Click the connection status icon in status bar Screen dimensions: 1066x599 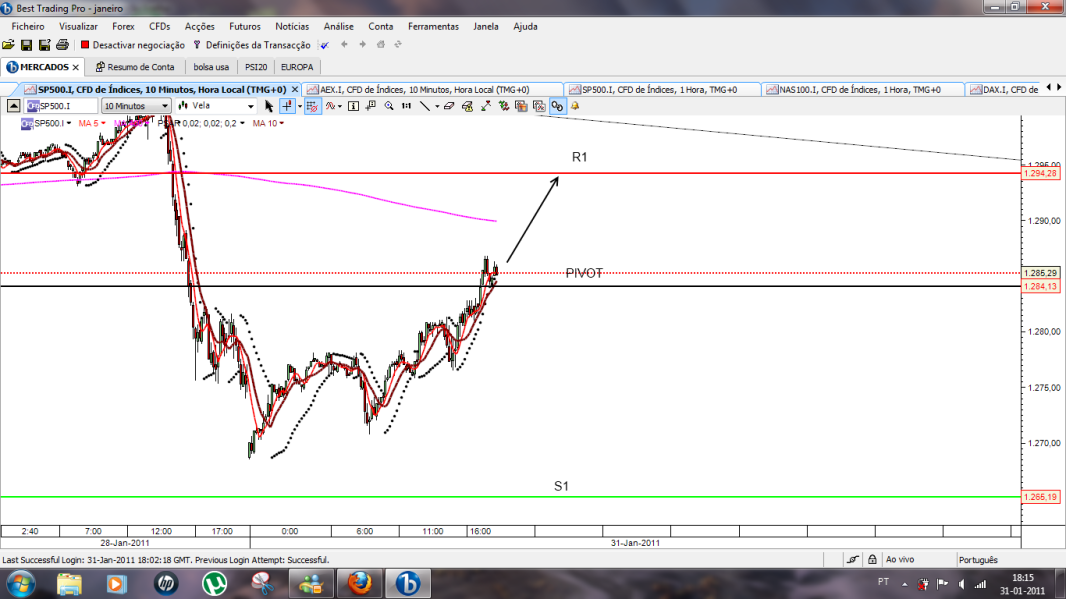point(853,560)
